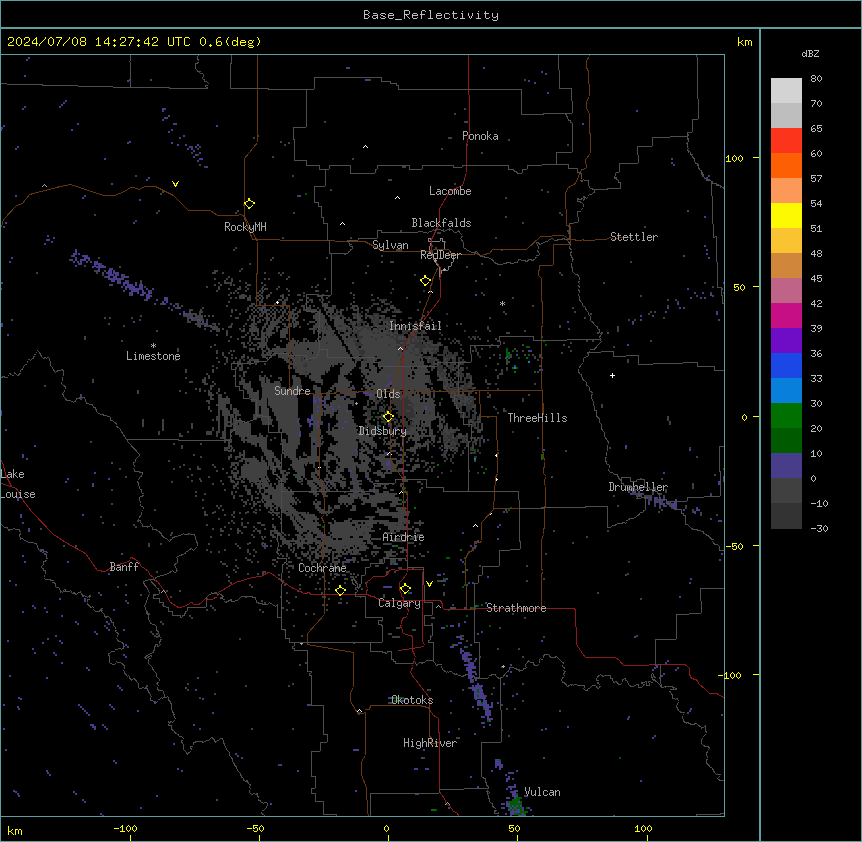Viewport: 862px width, 842px height.
Task: Click the bright green 30 dBZ legend swatch
Action: click(786, 416)
